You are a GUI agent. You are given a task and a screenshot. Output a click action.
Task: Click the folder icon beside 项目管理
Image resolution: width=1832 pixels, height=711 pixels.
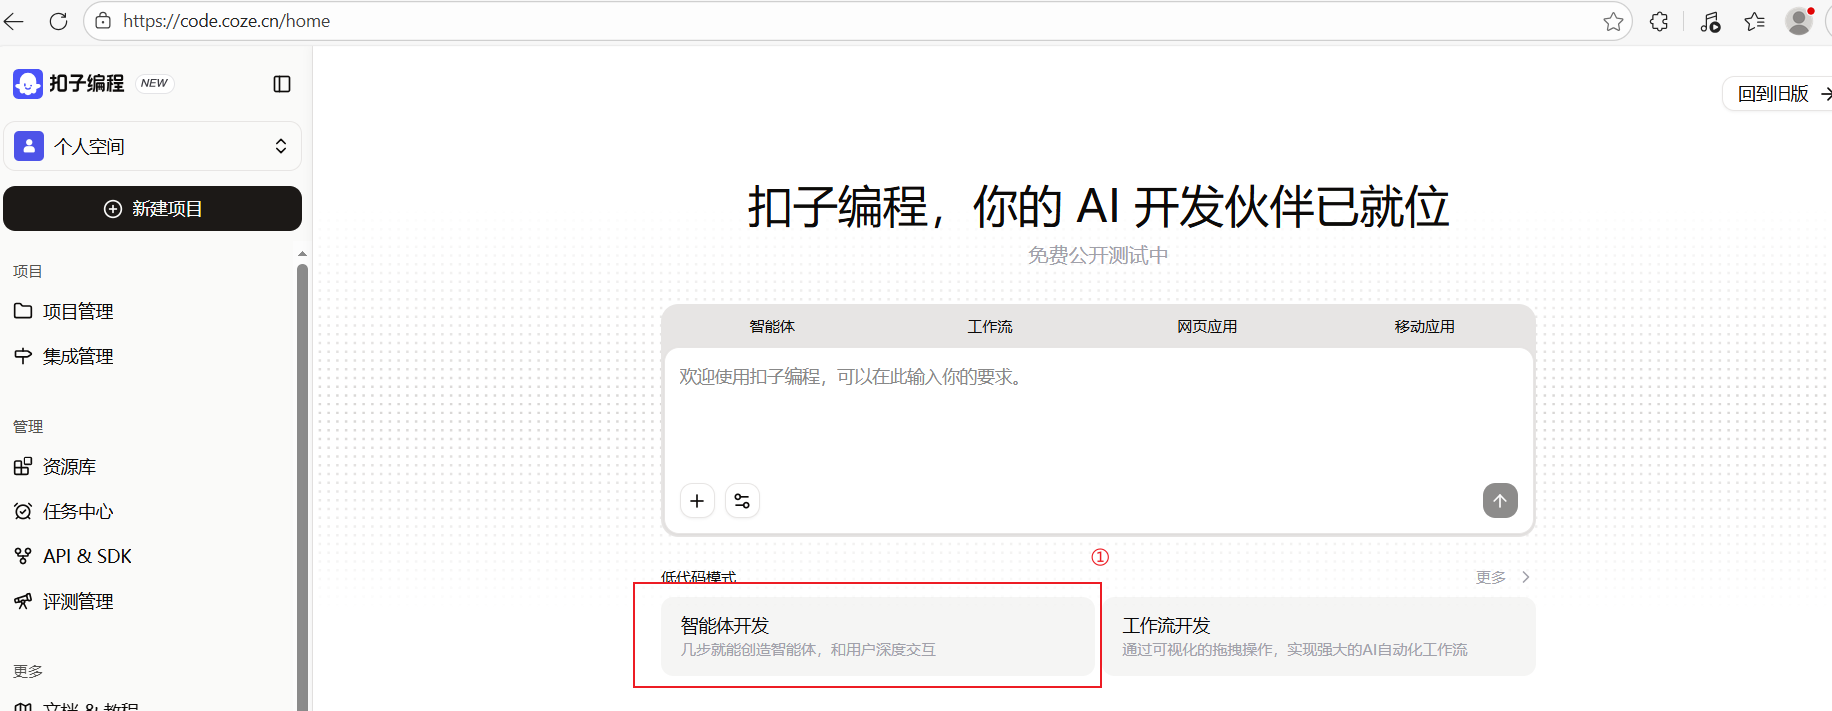click(x=23, y=311)
